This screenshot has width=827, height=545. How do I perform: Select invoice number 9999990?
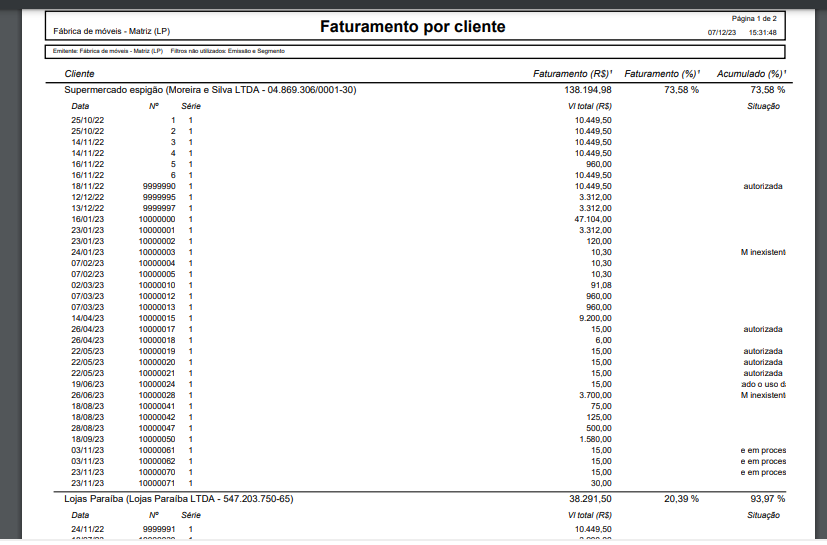coord(159,186)
